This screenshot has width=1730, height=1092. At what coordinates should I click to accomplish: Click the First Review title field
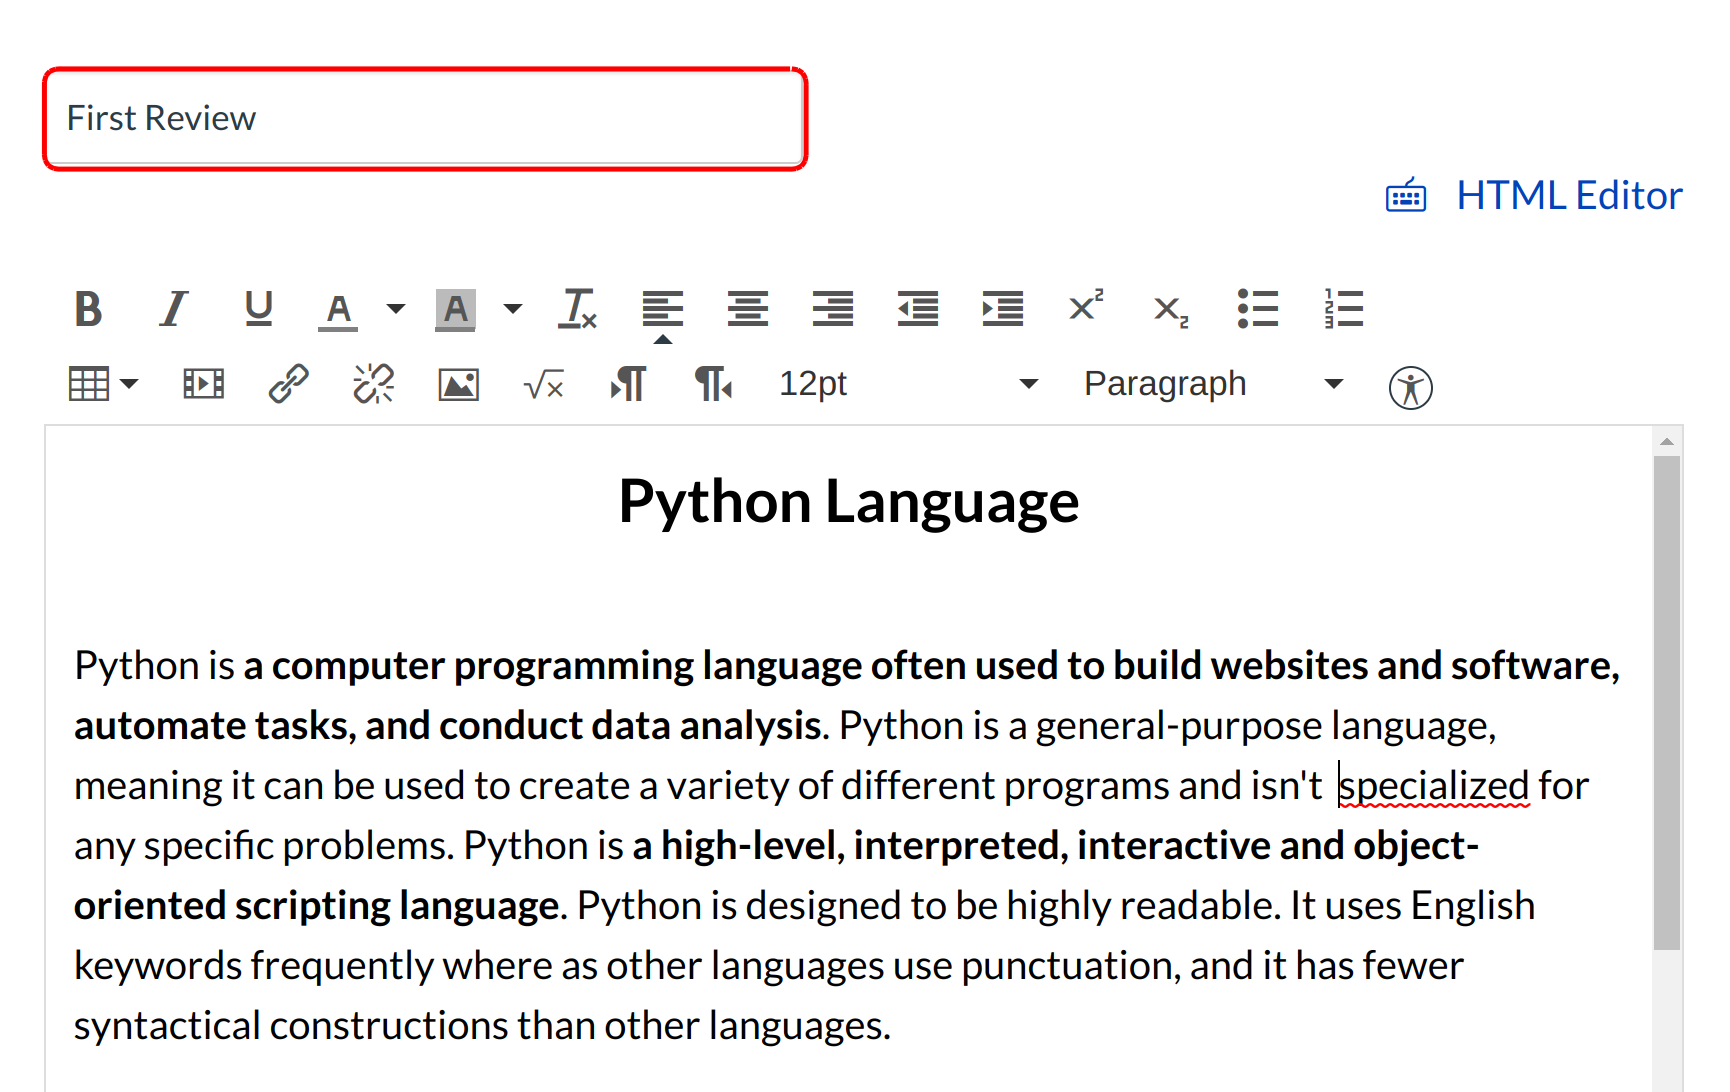(425, 119)
